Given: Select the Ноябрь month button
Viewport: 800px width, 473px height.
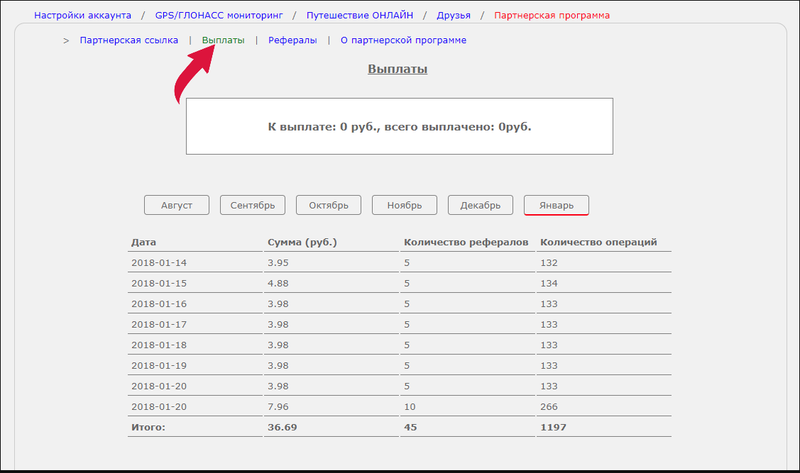Looking at the screenshot, I should 405,205.
